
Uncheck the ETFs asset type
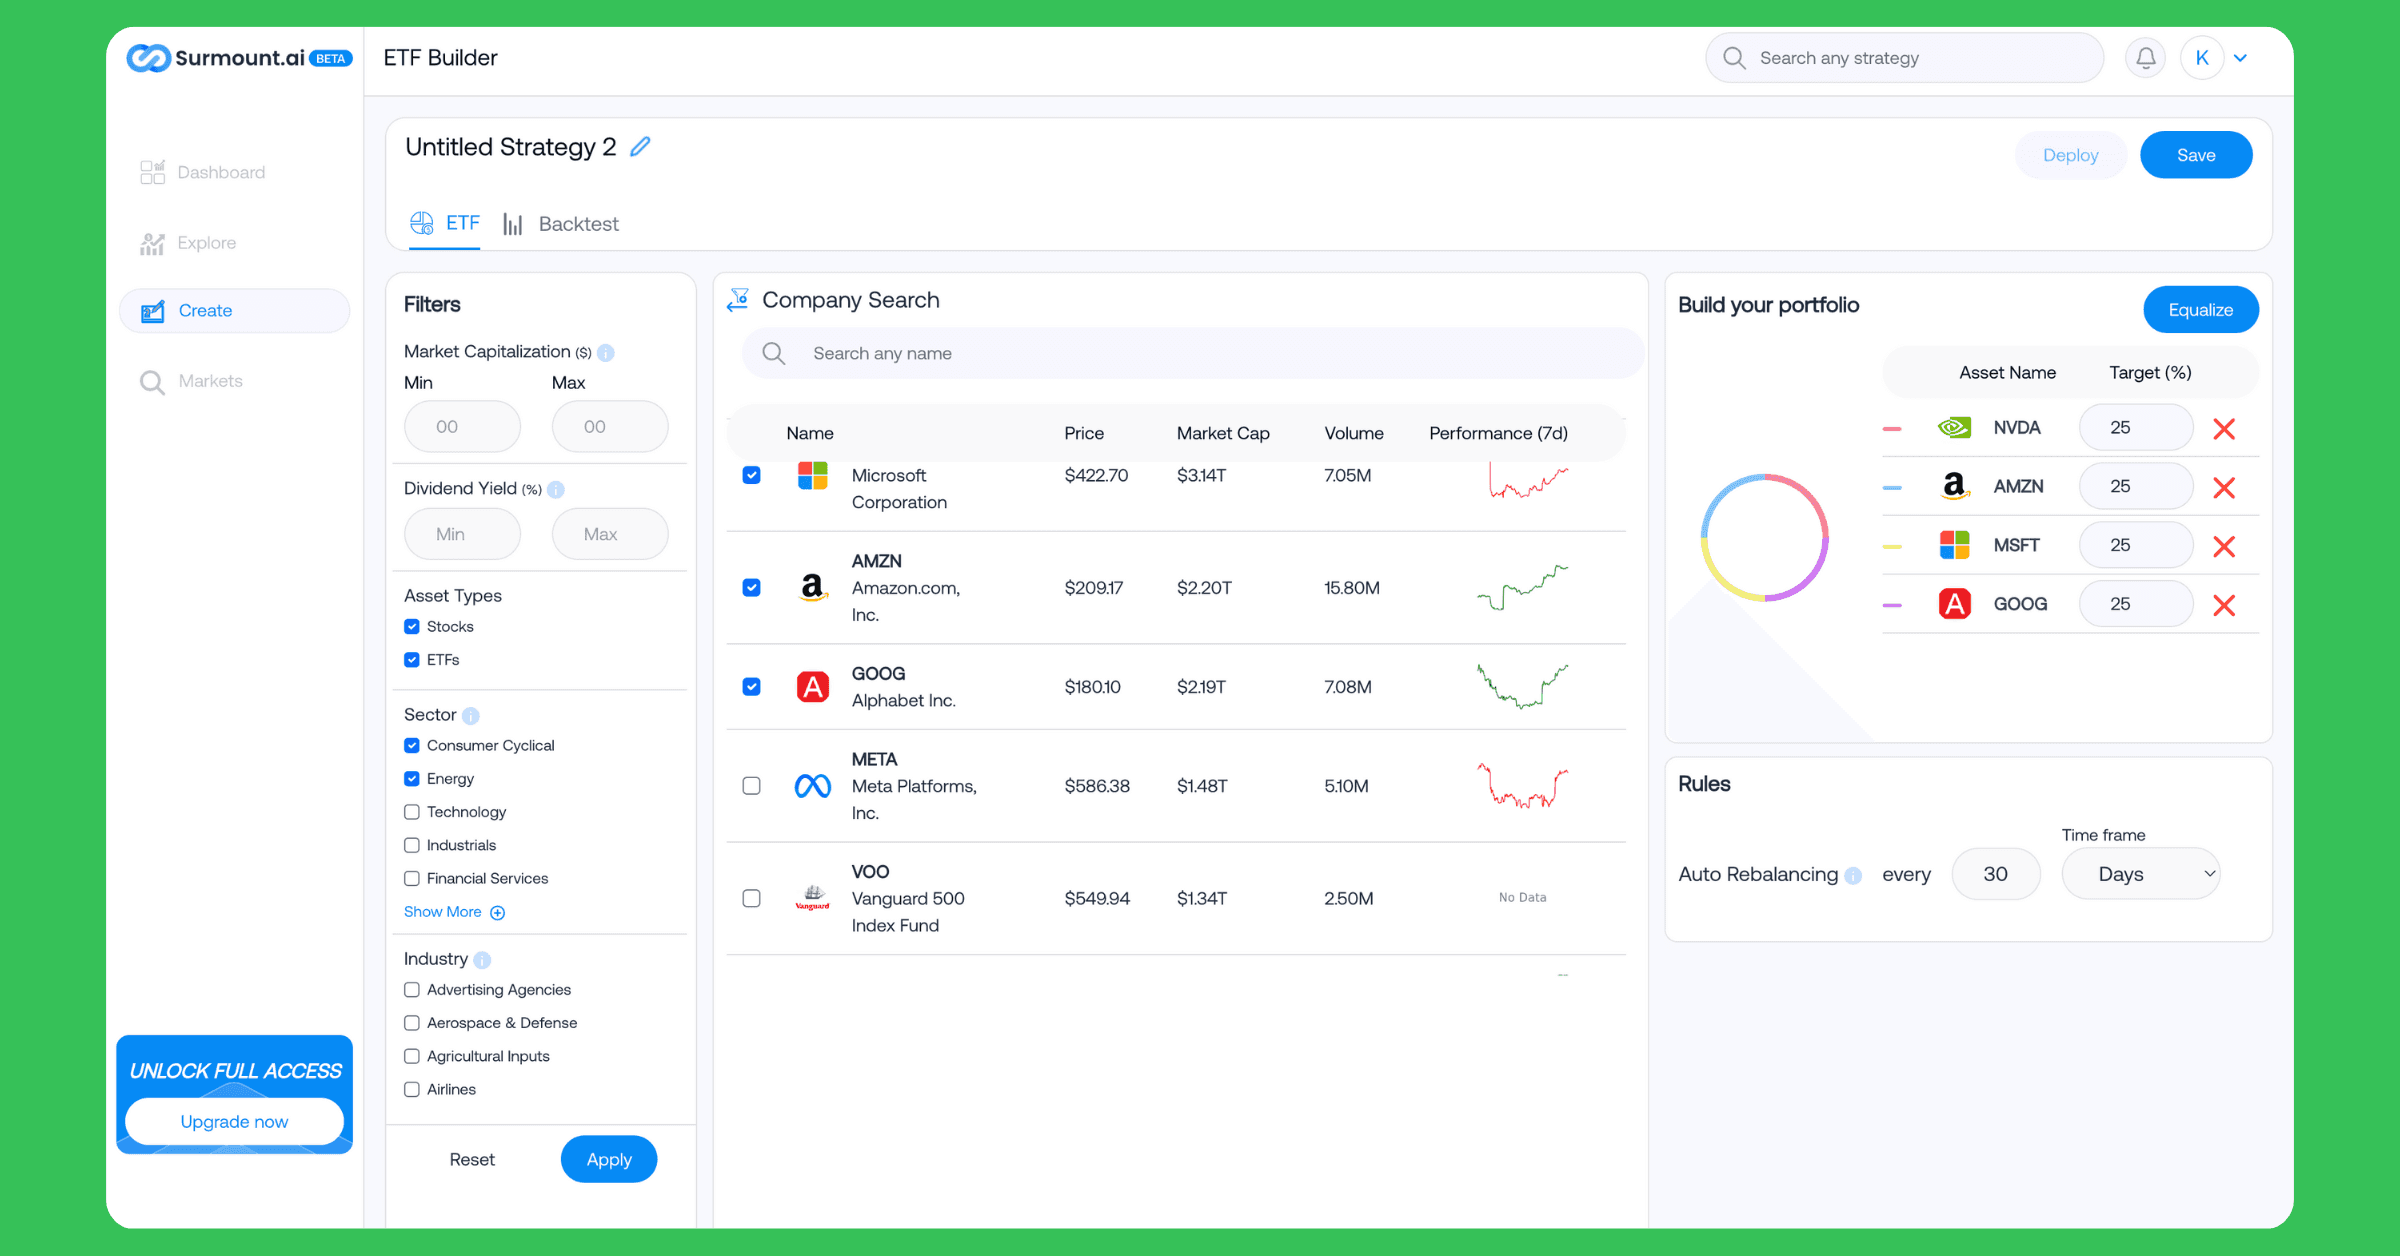412,660
